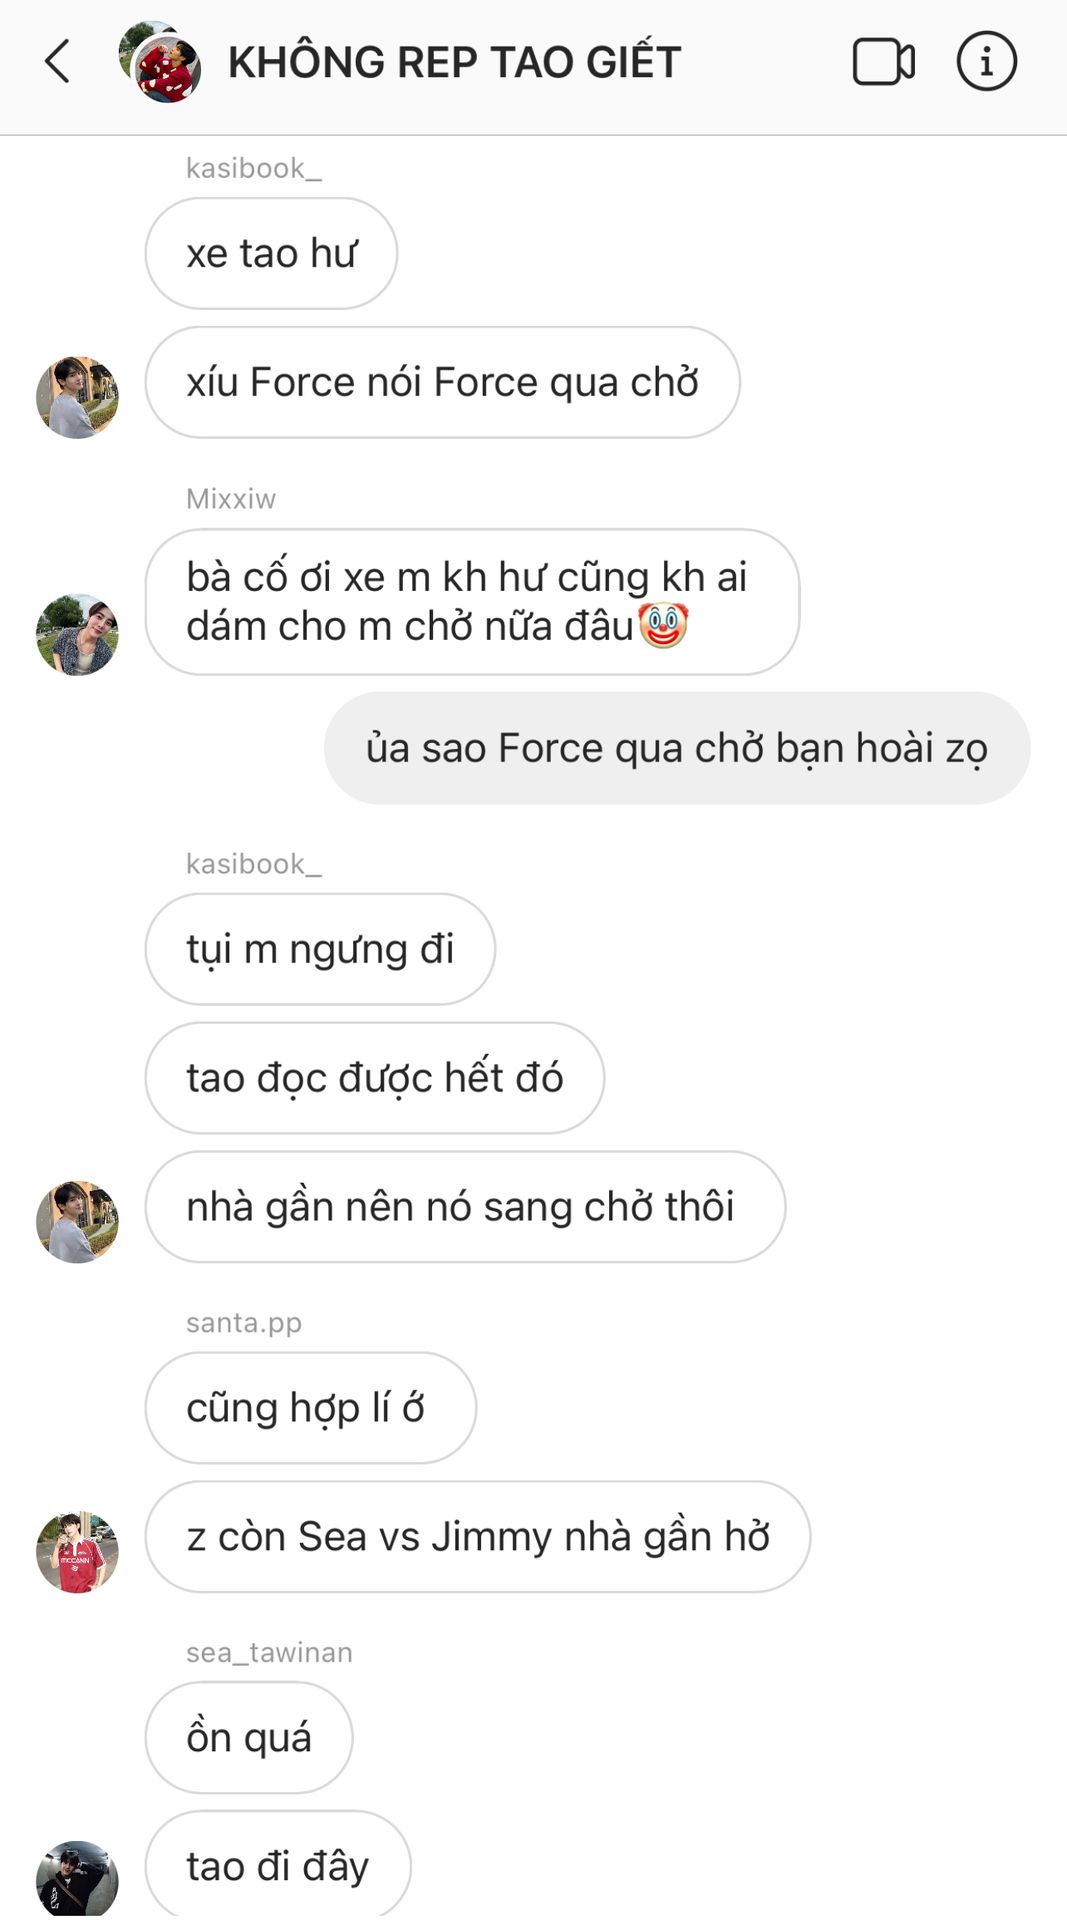Tap kasibook_ avatar beside xíu Force message
Screen dimensions: 1067x1920
click(x=77, y=397)
